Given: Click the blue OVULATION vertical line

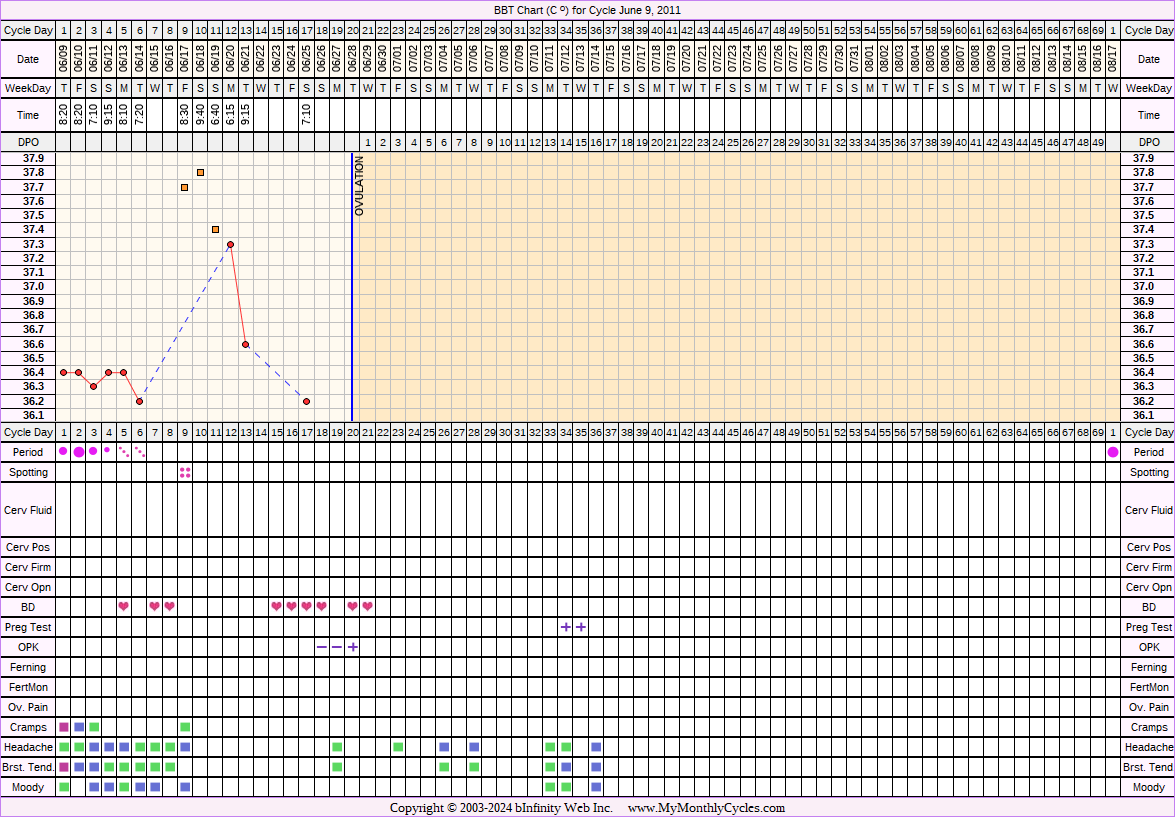Looking at the screenshot, I should click(352, 286).
